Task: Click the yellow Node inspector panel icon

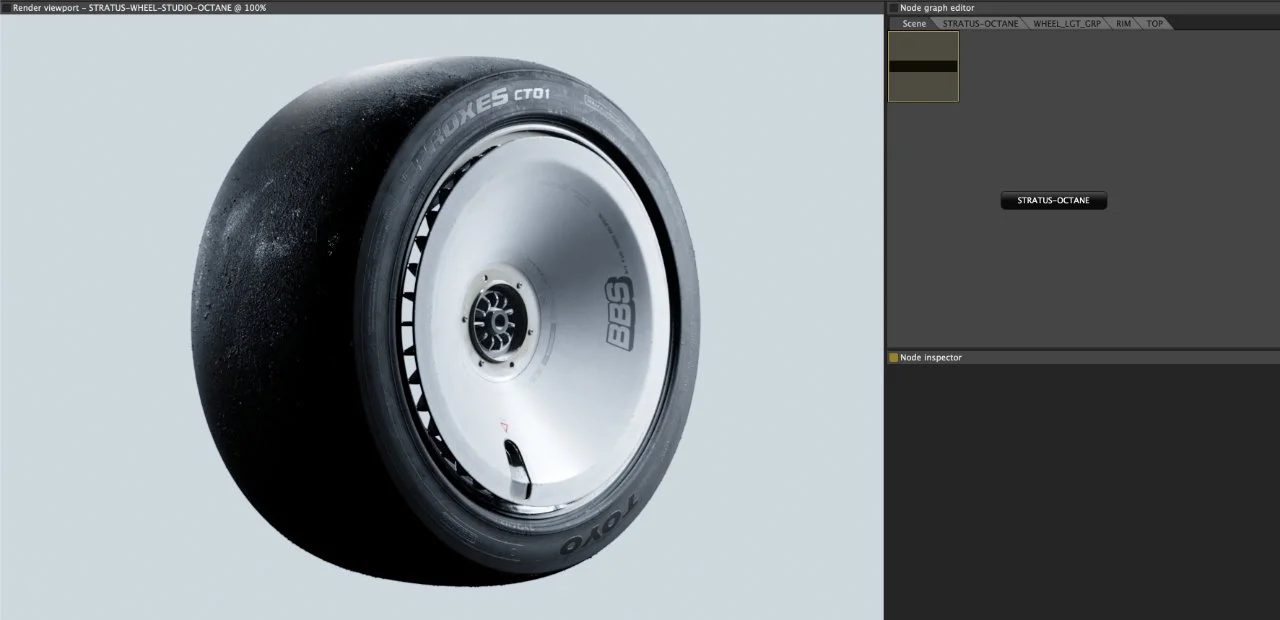Action: [x=893, y=357]
